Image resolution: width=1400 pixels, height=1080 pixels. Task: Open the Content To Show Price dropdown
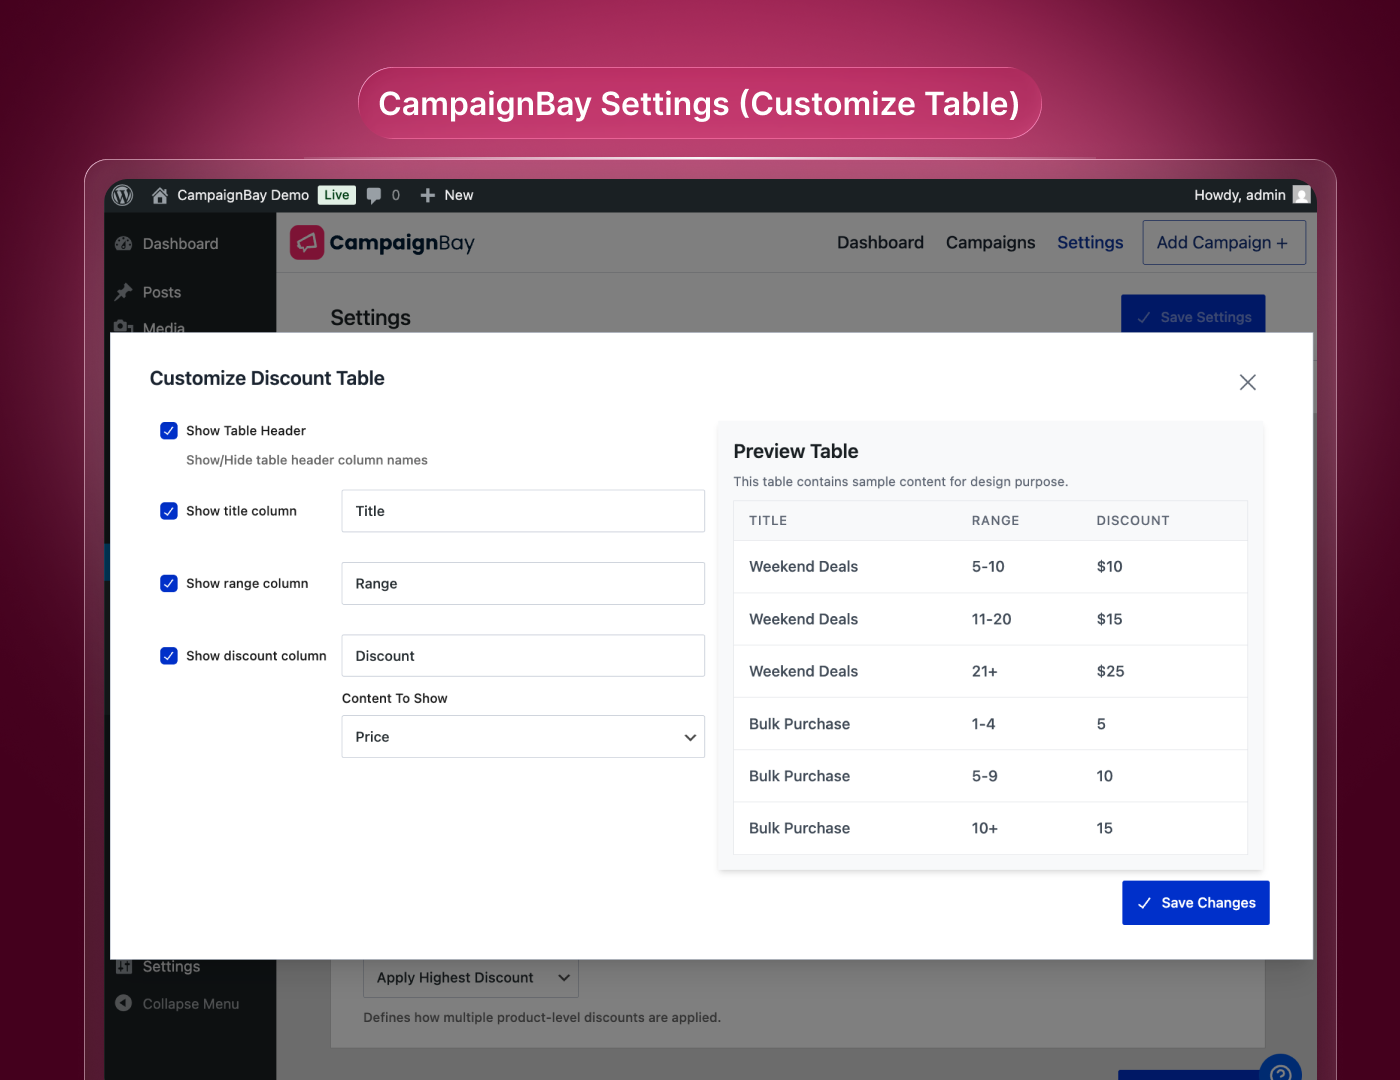point(523,737)
